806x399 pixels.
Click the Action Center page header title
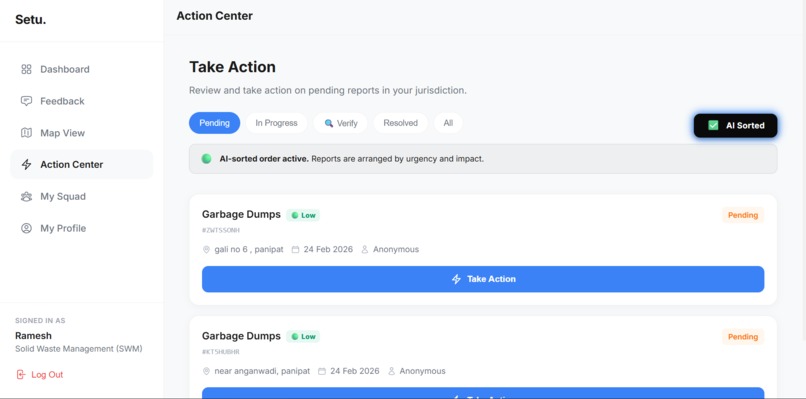point(214,16)
